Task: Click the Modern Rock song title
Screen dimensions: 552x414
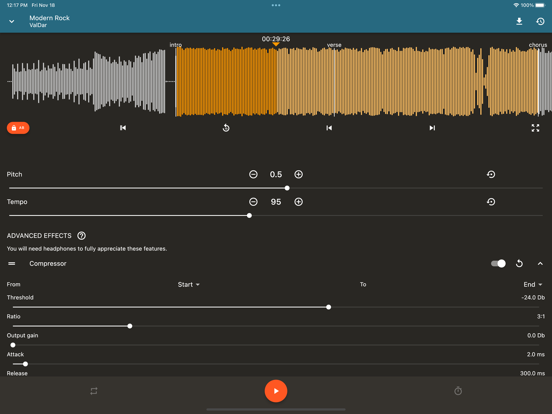Action: click(50, 18)
